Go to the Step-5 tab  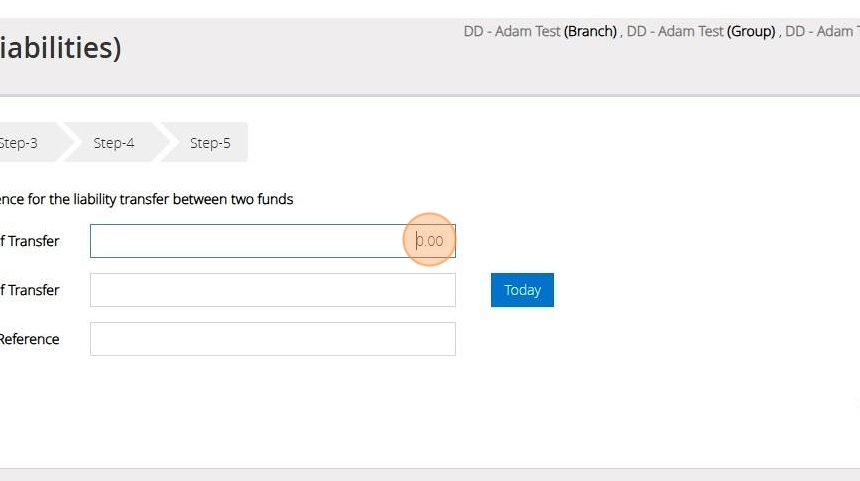coord(210,143)
